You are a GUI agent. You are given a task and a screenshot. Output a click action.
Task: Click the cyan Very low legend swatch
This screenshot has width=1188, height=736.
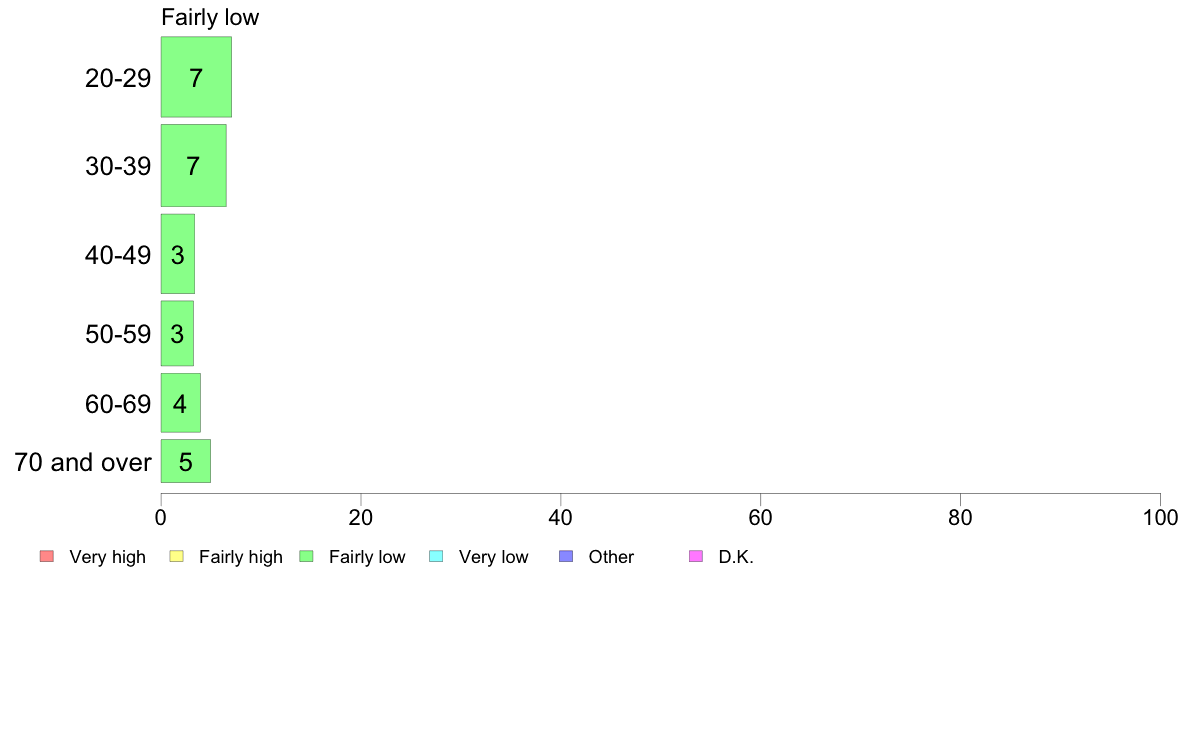[x=436, y=556]
